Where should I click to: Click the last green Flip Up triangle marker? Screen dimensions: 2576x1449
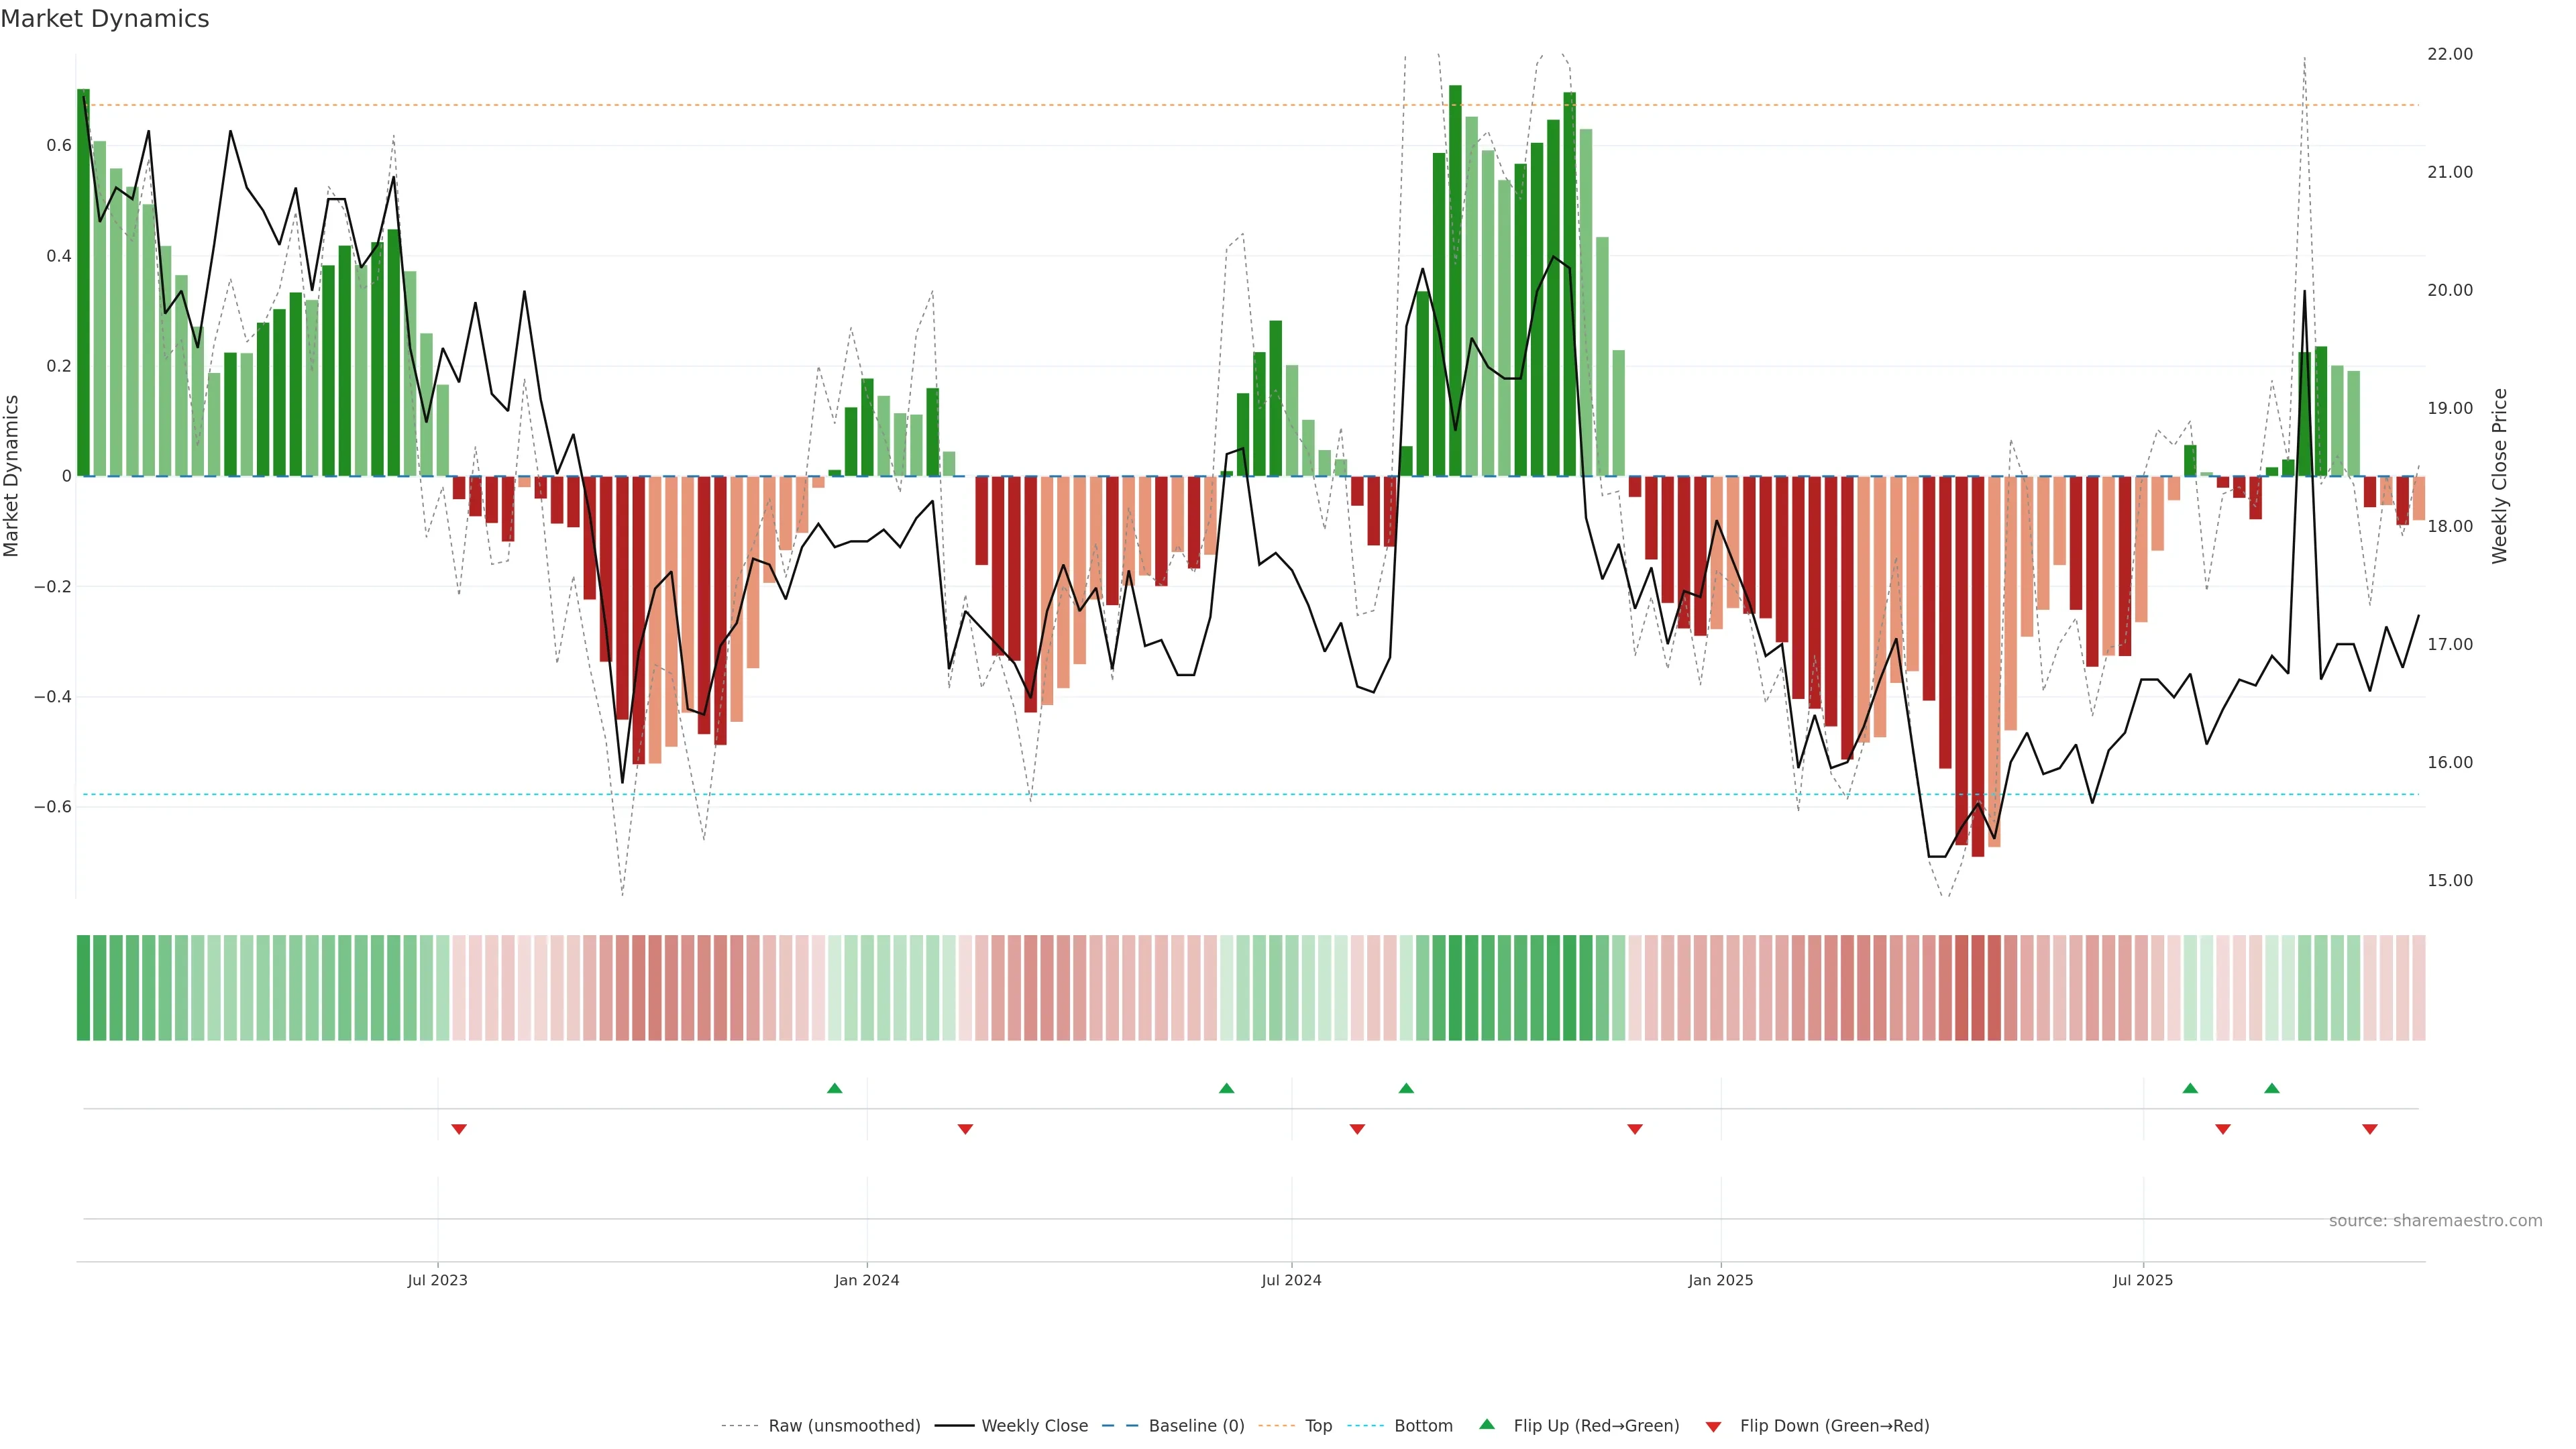[x=2272, y=1088]
